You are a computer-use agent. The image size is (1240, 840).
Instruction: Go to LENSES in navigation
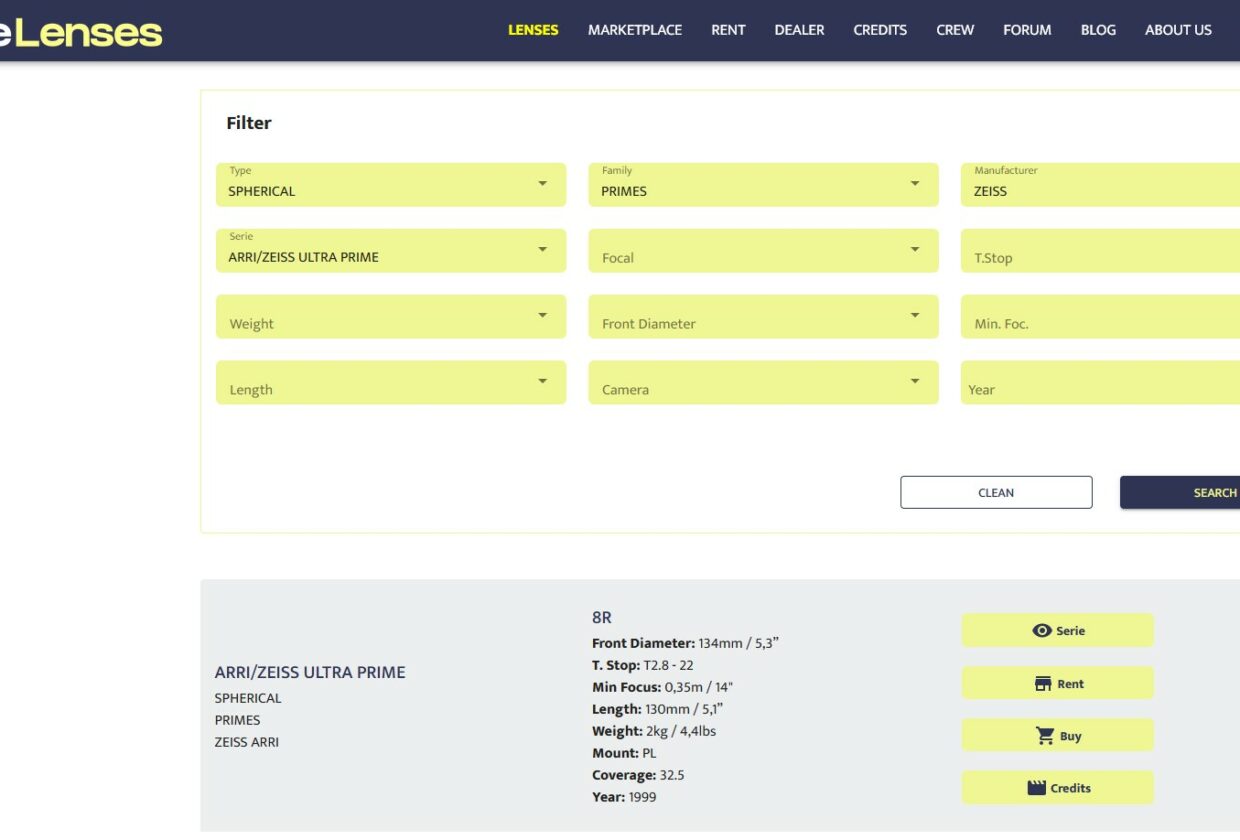pos(533,30)
